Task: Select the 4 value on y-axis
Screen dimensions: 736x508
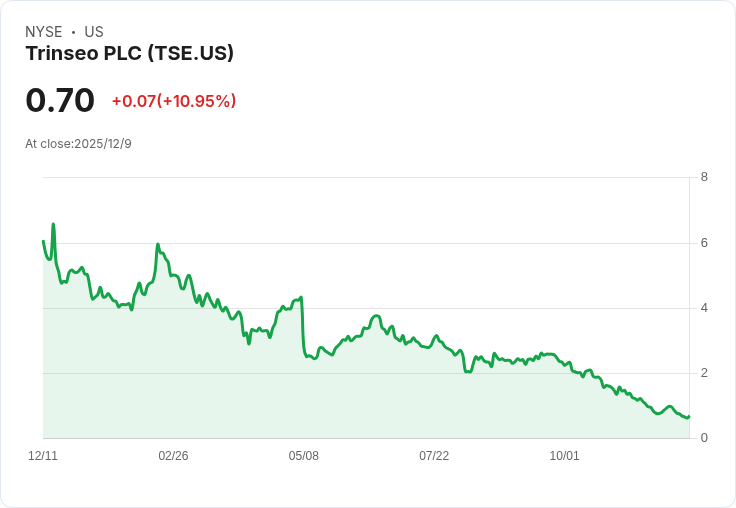Action: [x=704, y=308]
